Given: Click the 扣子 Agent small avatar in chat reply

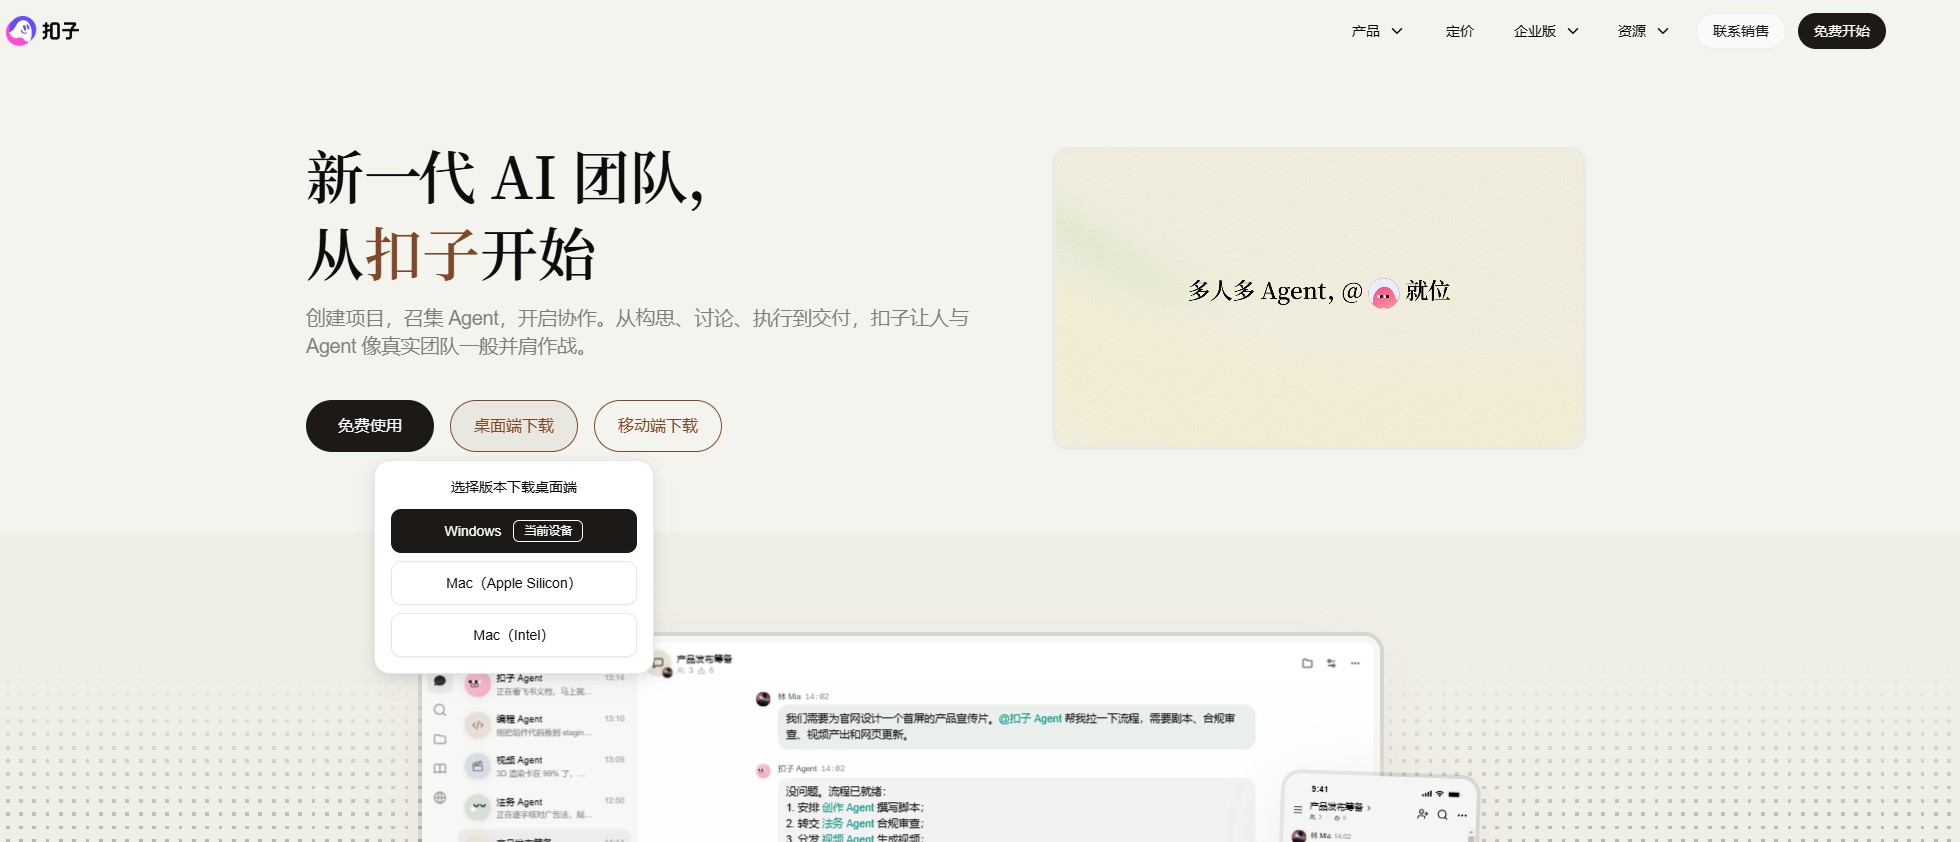Looking at the screenshot, I should pos(763,770).
